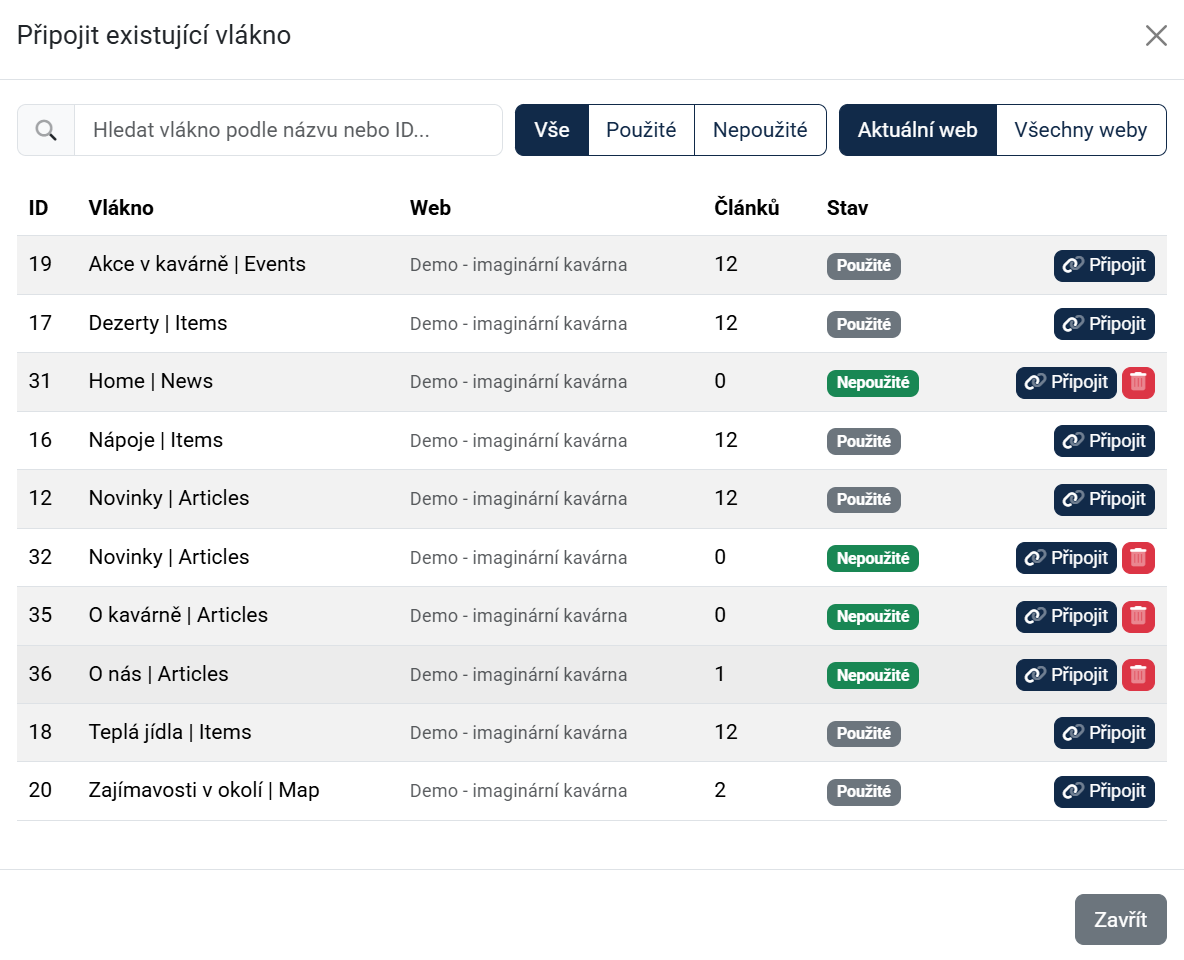Delete the Home | News thread
The width and height of the screenshot is (1184, 960).
[x=1138, y=383]
